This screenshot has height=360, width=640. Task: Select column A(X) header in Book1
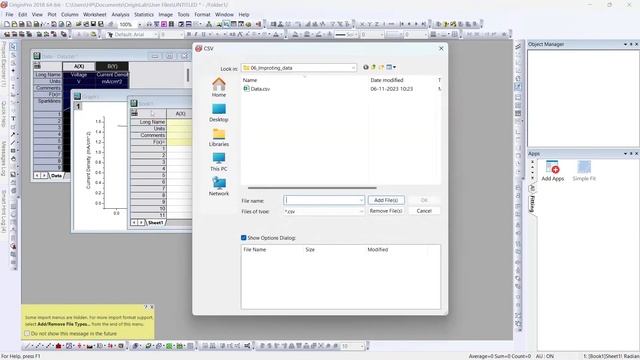180,113
